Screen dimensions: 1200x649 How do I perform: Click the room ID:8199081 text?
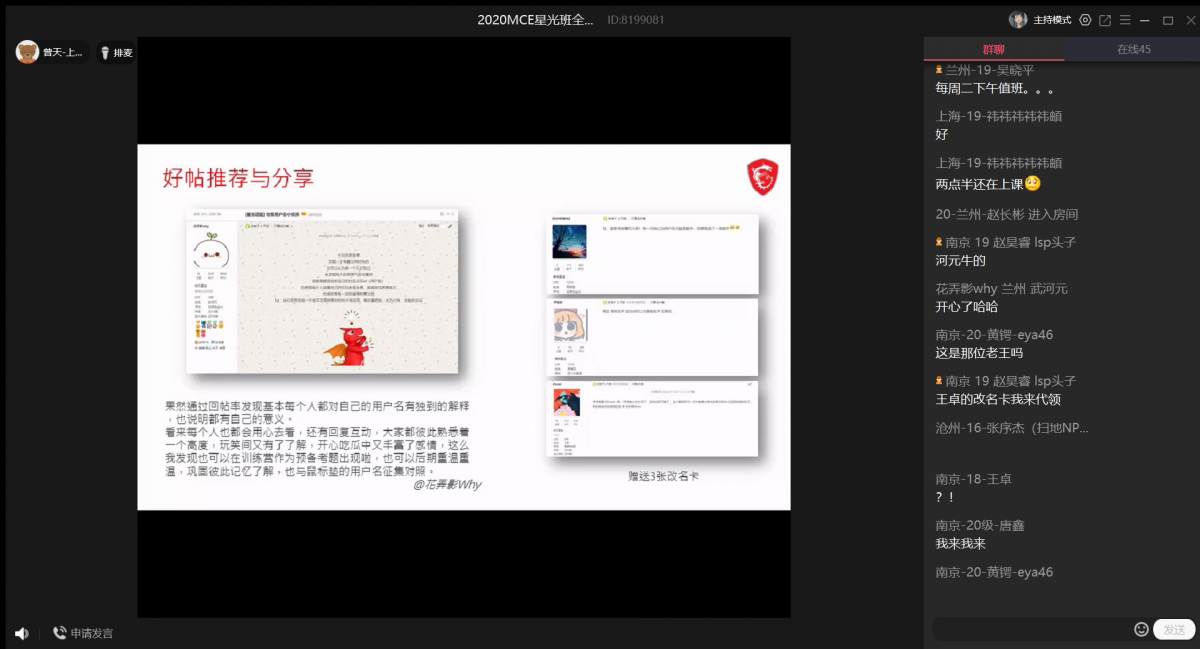(x=636, y=19)
